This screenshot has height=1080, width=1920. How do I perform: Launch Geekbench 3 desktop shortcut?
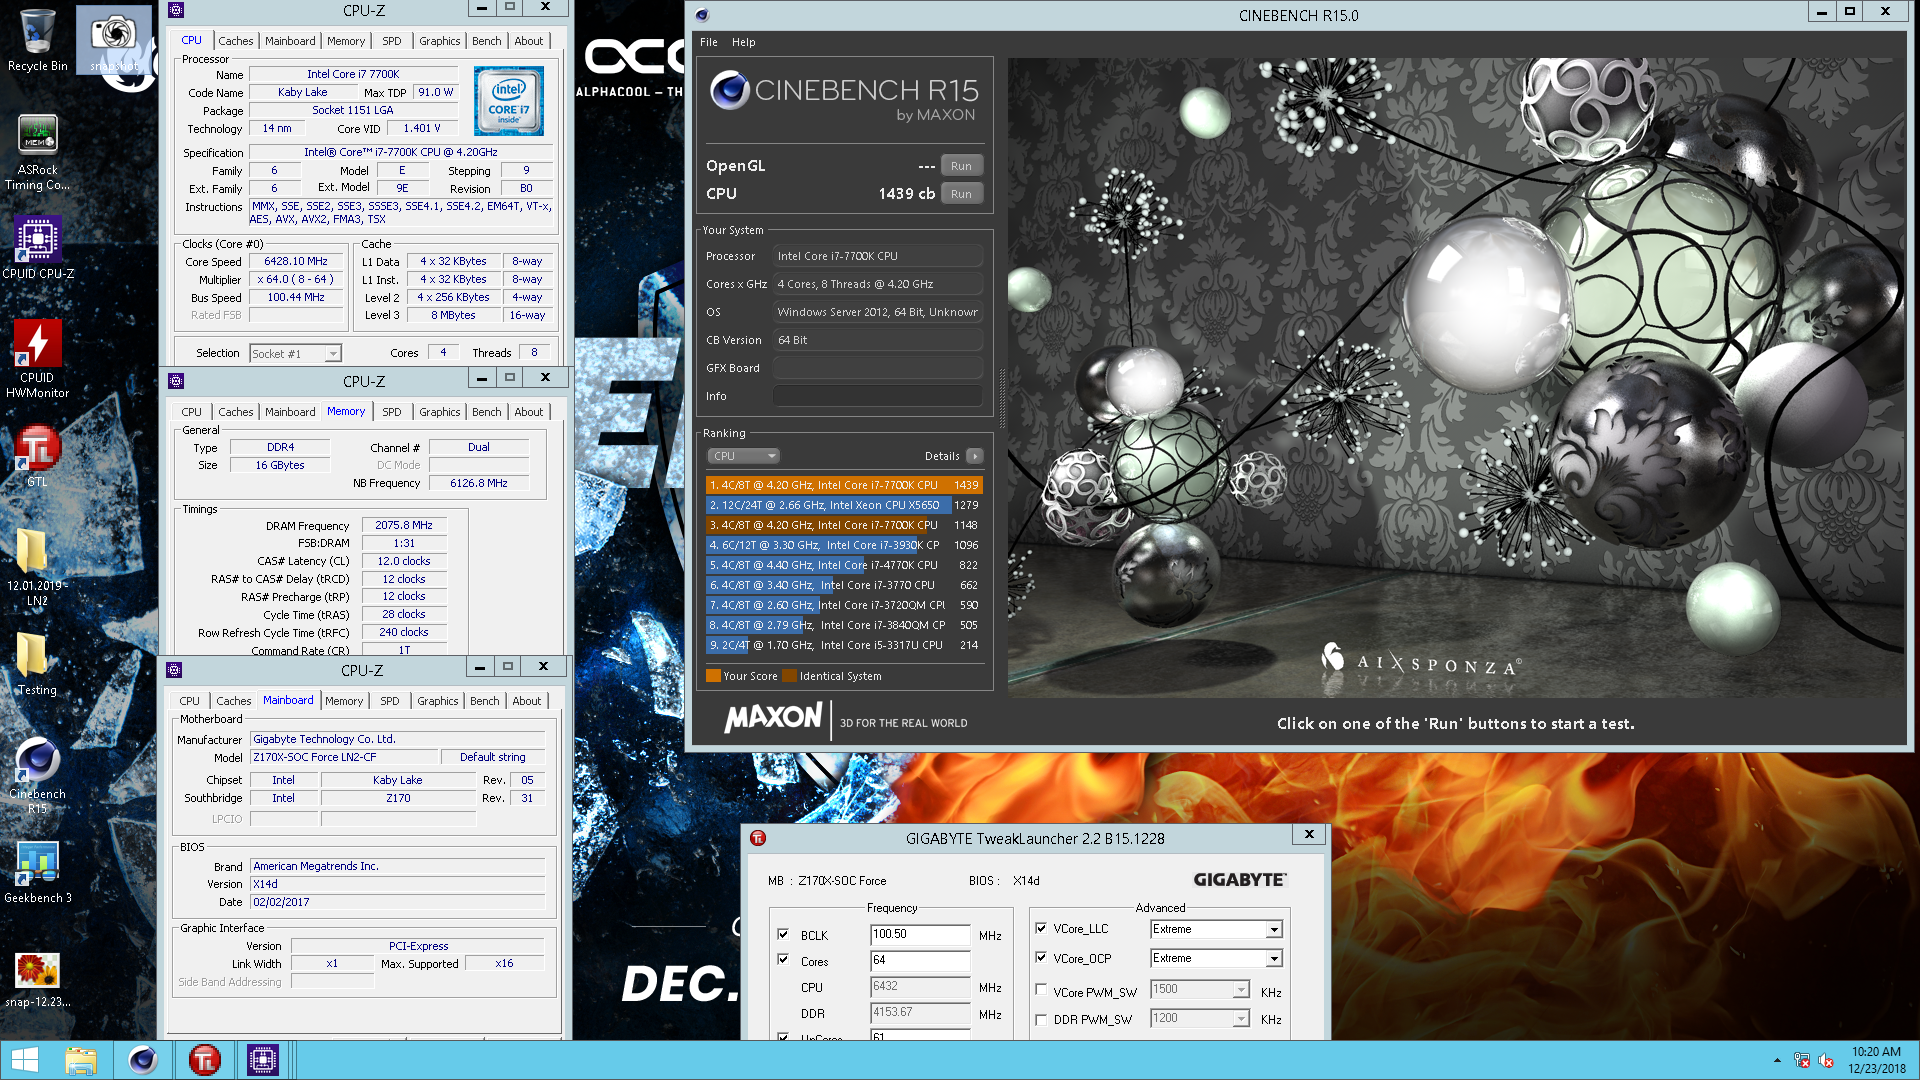coord(38,872)
